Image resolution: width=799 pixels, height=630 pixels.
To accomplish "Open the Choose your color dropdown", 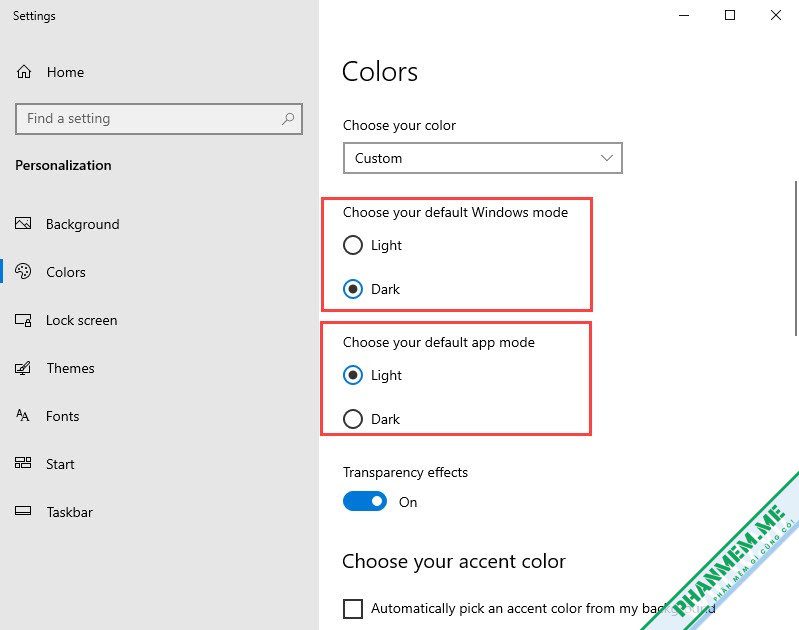I will [483, 158].
